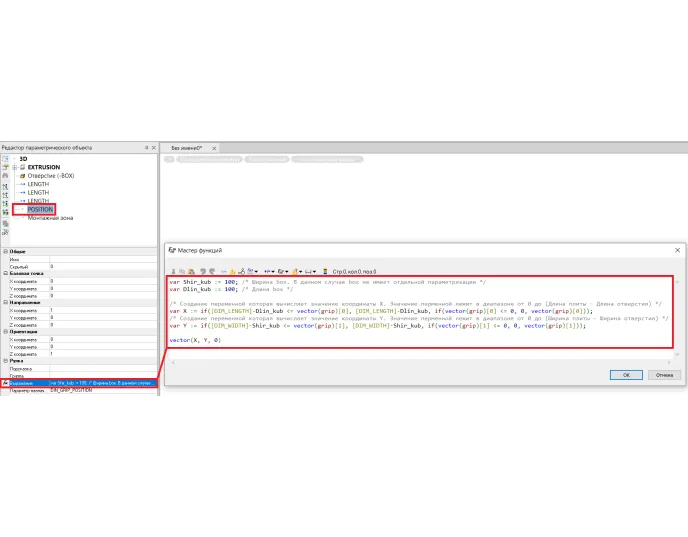Select the Отверстие (-BOX) tree item
The image size is (688, 537).
coord(51,176)
